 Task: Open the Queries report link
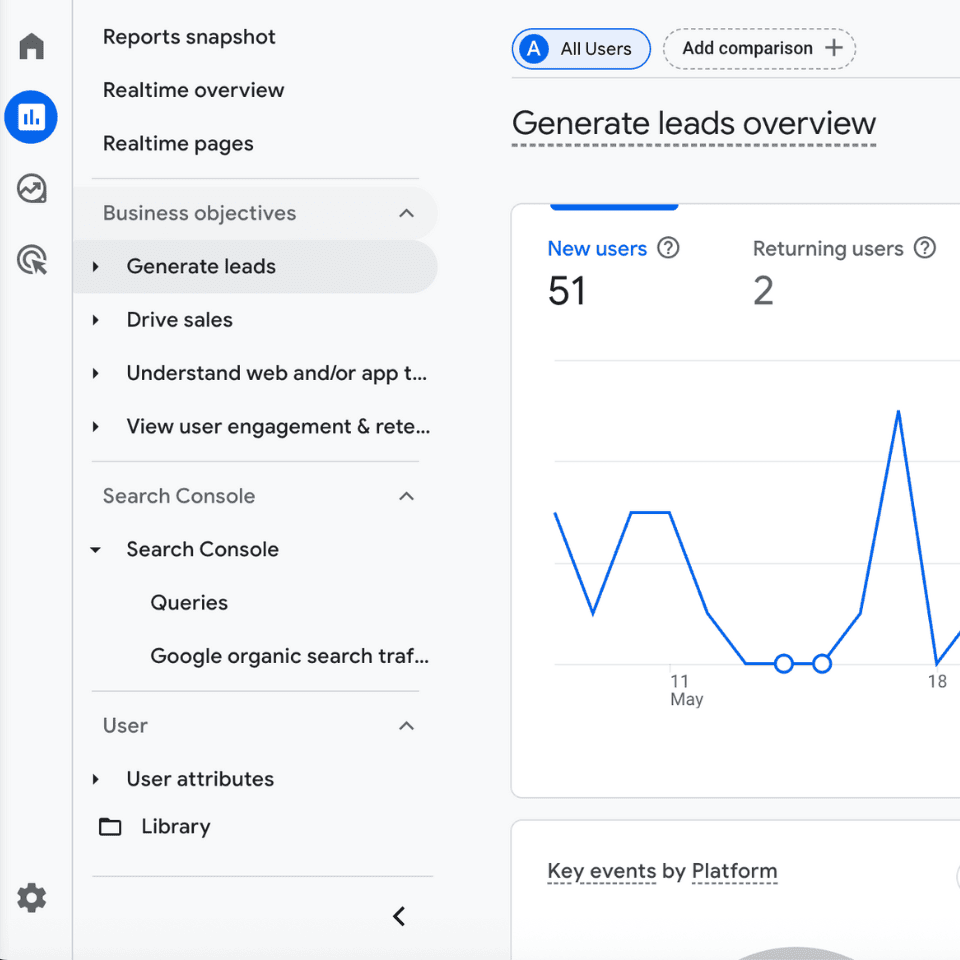tap(189, 603)
